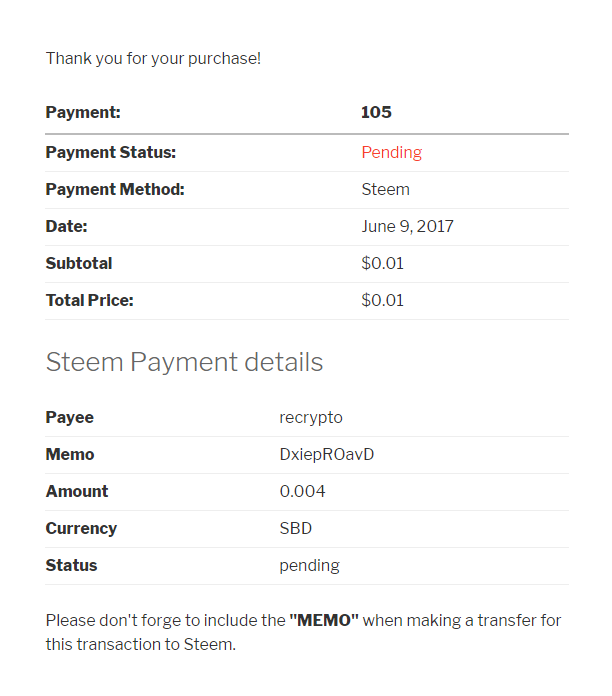Click the Payee label
Image resolution: width=612 pixels, height=696 pixels.
69,417
